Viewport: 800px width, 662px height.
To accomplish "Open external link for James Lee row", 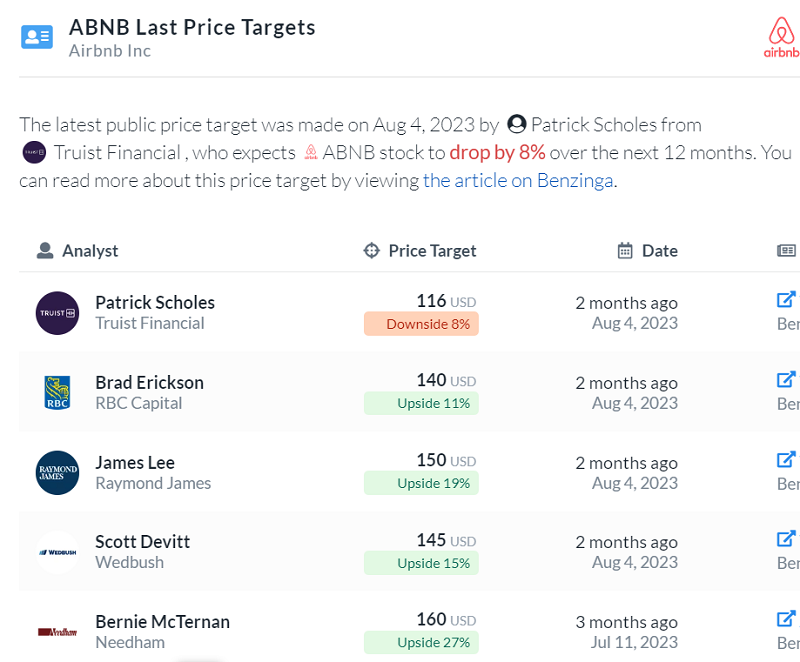I will (787, 459).
